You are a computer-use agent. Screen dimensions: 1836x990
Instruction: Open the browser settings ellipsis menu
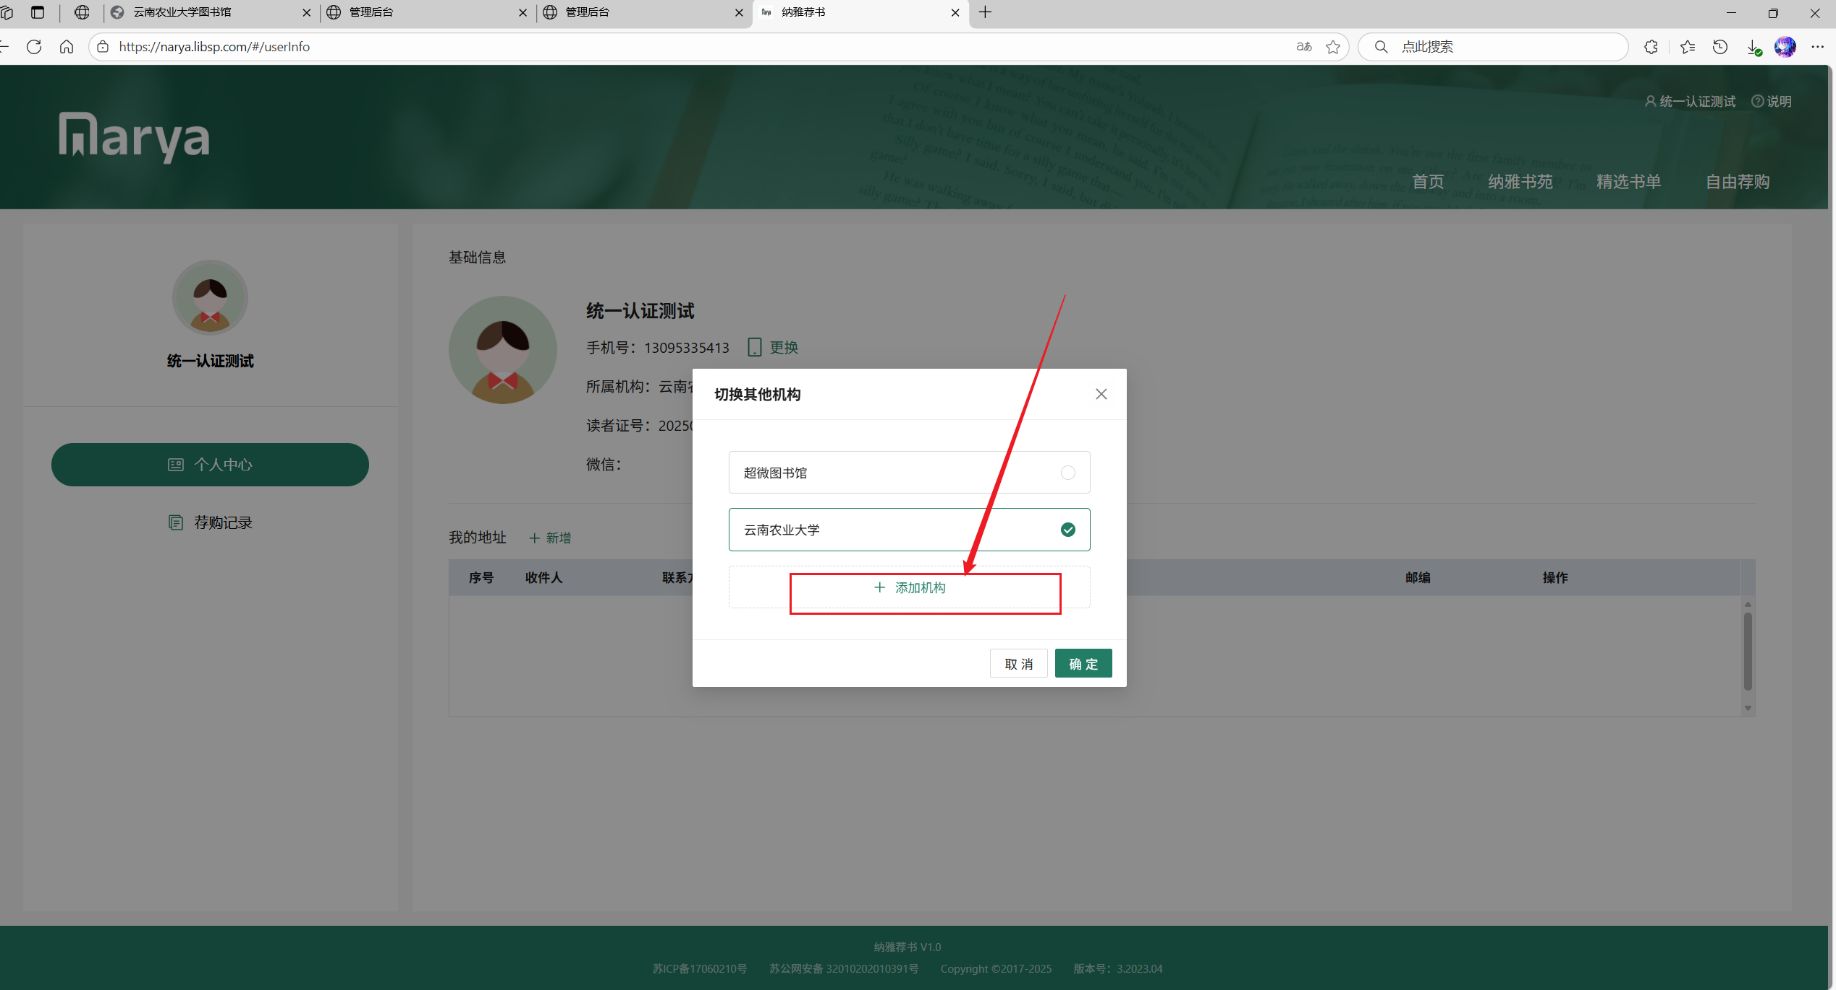pyautogui.click(x=1817, y=47)
